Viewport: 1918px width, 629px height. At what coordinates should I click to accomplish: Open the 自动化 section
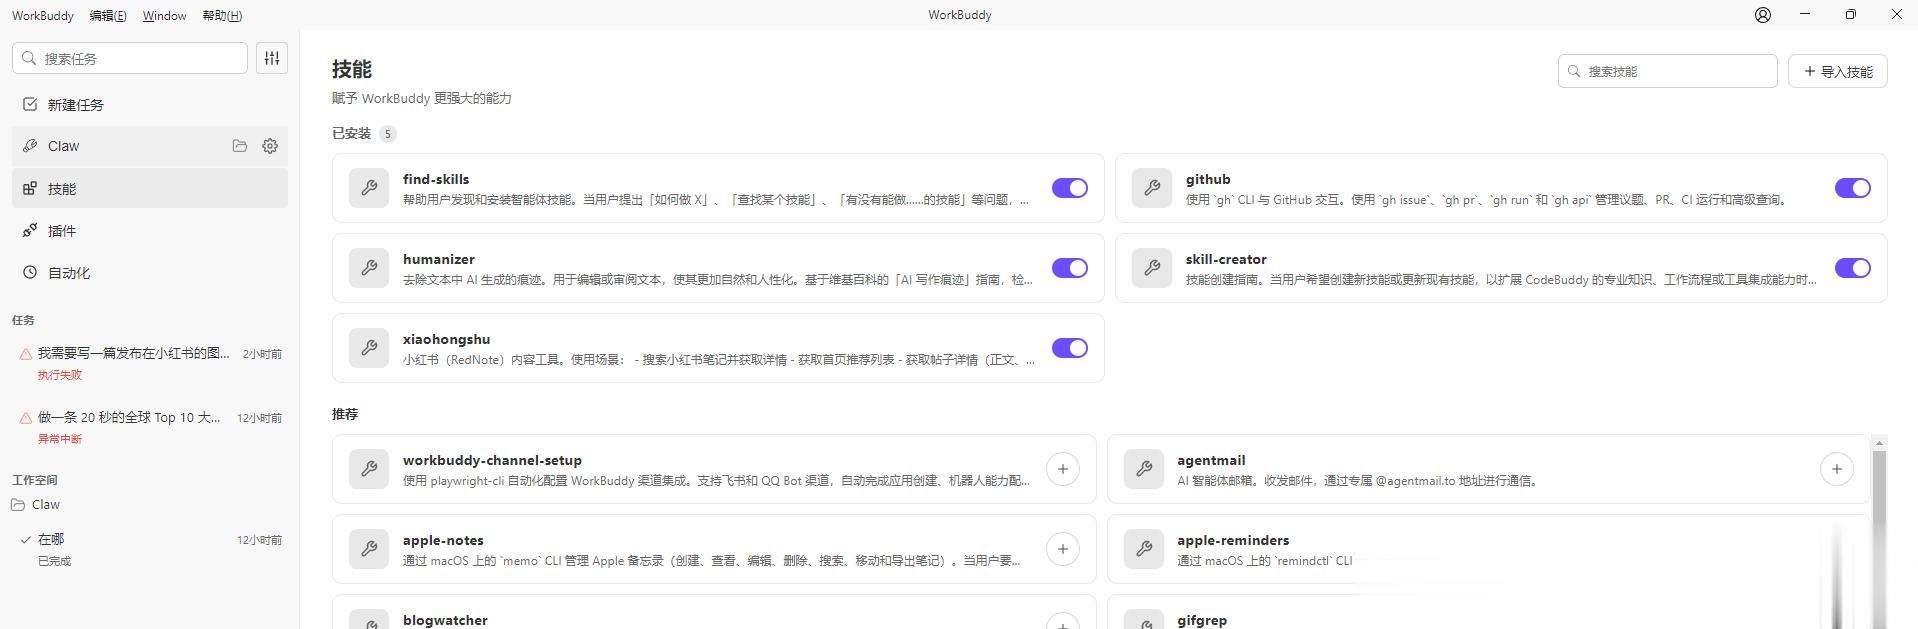[x=150, y=272]
